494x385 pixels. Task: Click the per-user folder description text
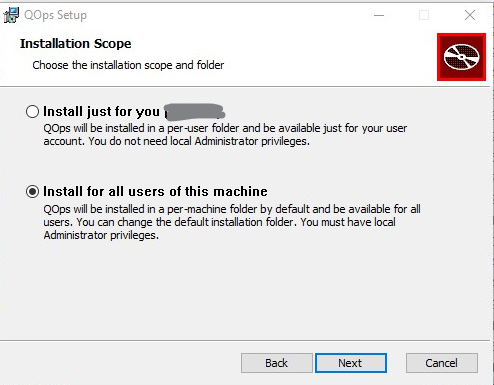tap(225, 135)
